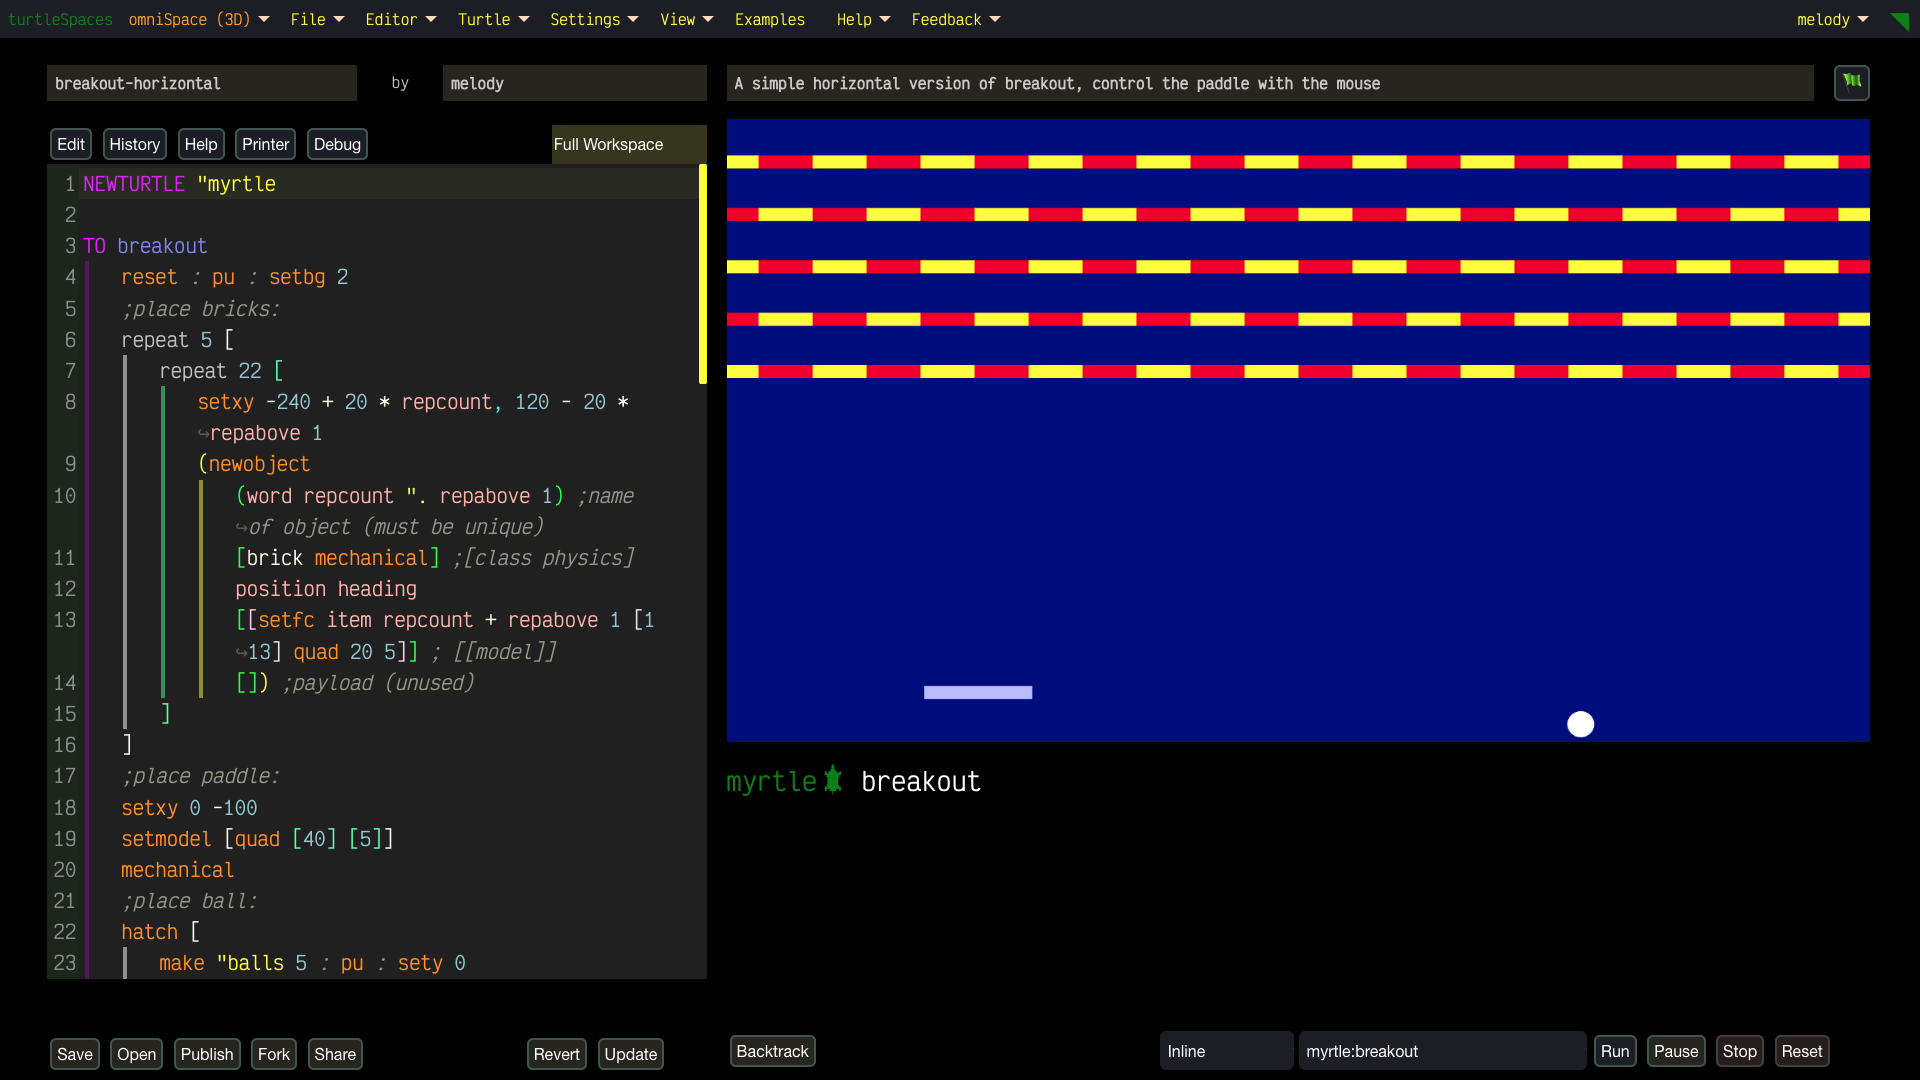Click the Publish button

point(206,1054)
